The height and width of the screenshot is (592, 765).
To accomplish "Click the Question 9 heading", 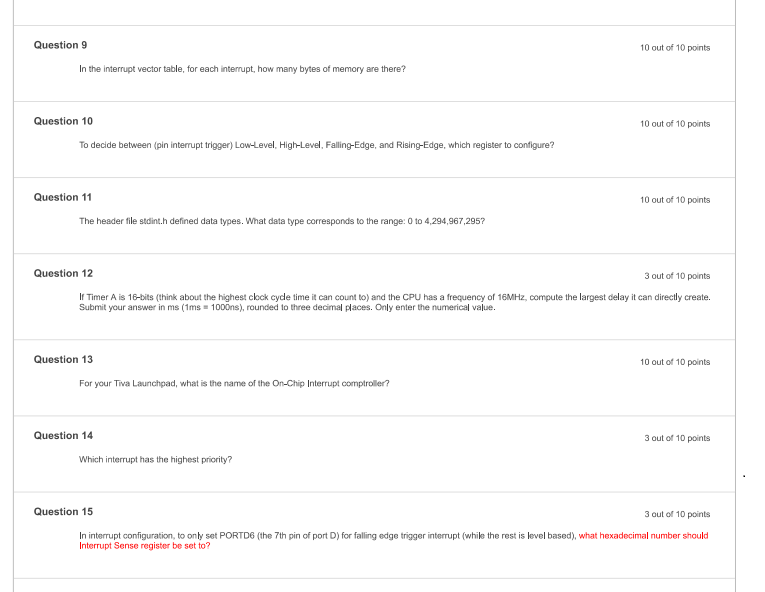I will [x=60, y=45].
